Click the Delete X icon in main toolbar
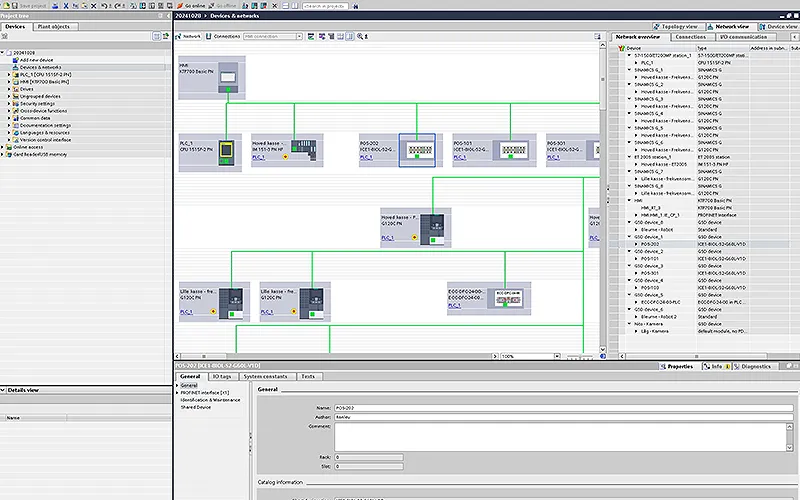Screen dimensions: 800x500 [94, 6]
